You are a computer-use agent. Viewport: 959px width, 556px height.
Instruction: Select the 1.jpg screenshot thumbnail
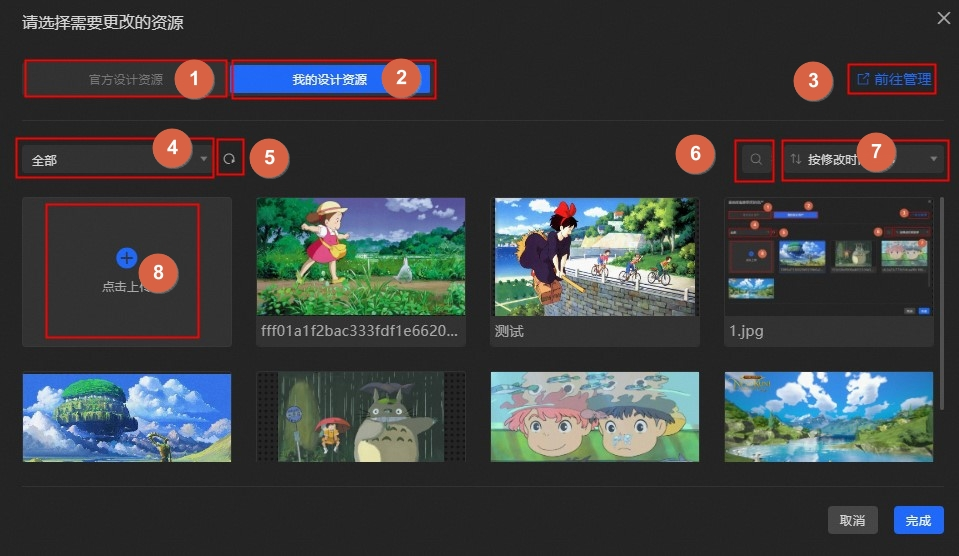click(x=829, y=256)
